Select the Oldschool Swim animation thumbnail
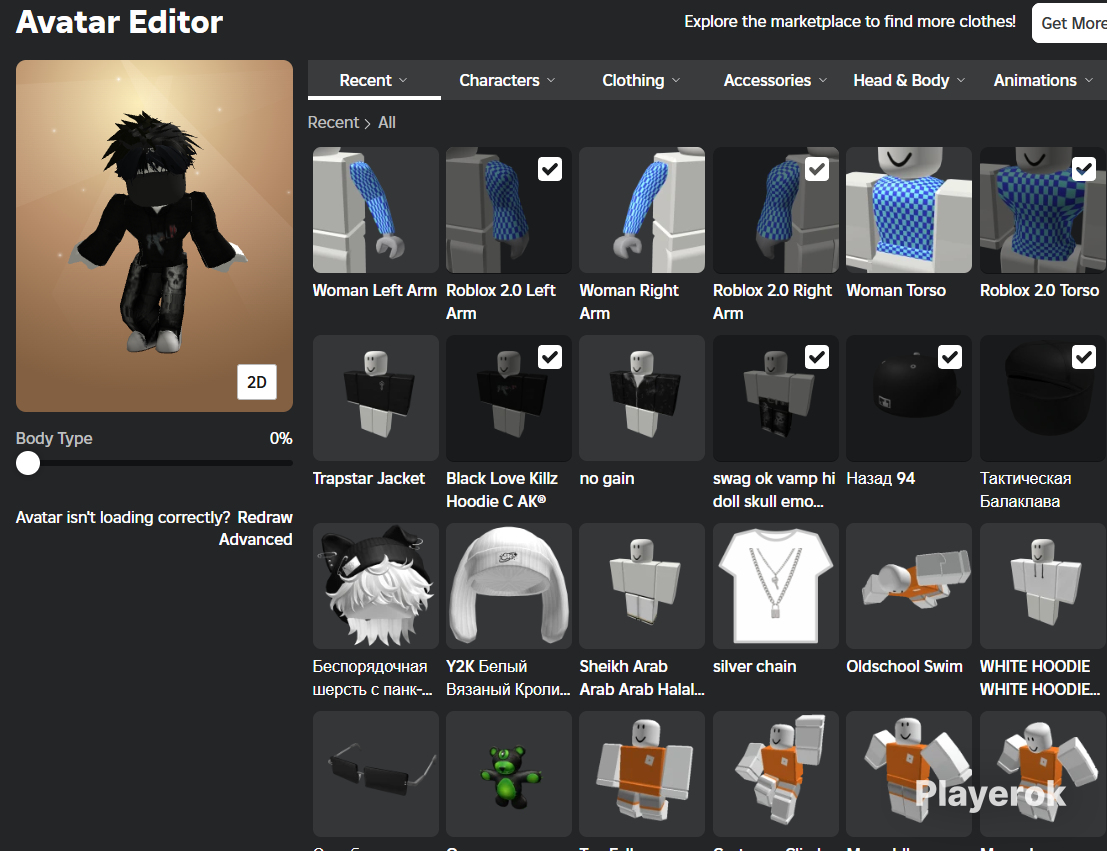The width and height of the screenshot is (1107, 851). [909, 585]
